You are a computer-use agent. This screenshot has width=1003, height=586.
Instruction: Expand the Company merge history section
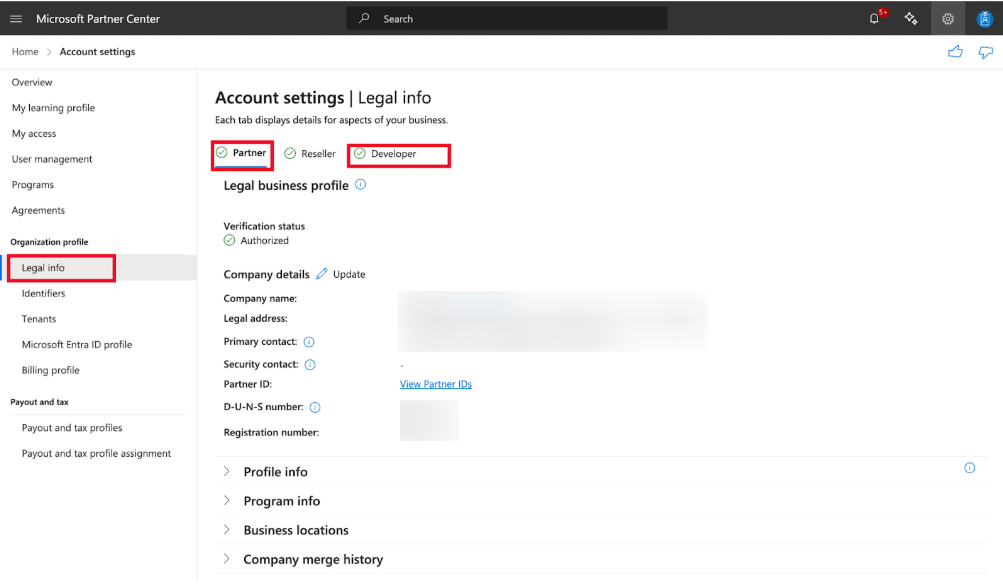226,559
